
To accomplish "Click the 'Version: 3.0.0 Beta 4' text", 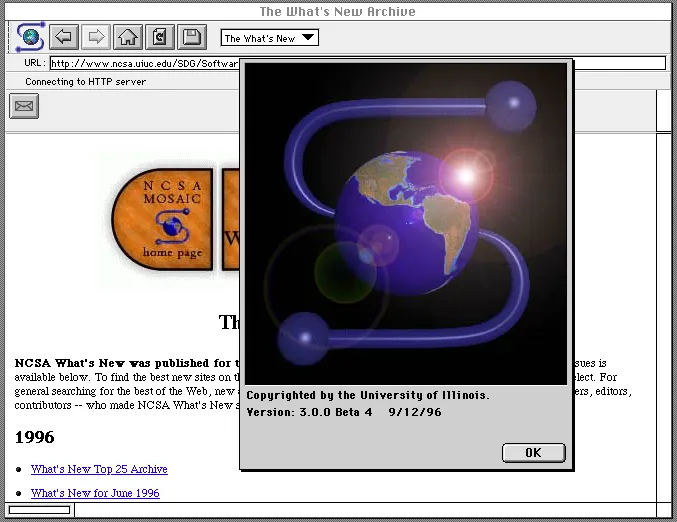I will coord(309,412).
